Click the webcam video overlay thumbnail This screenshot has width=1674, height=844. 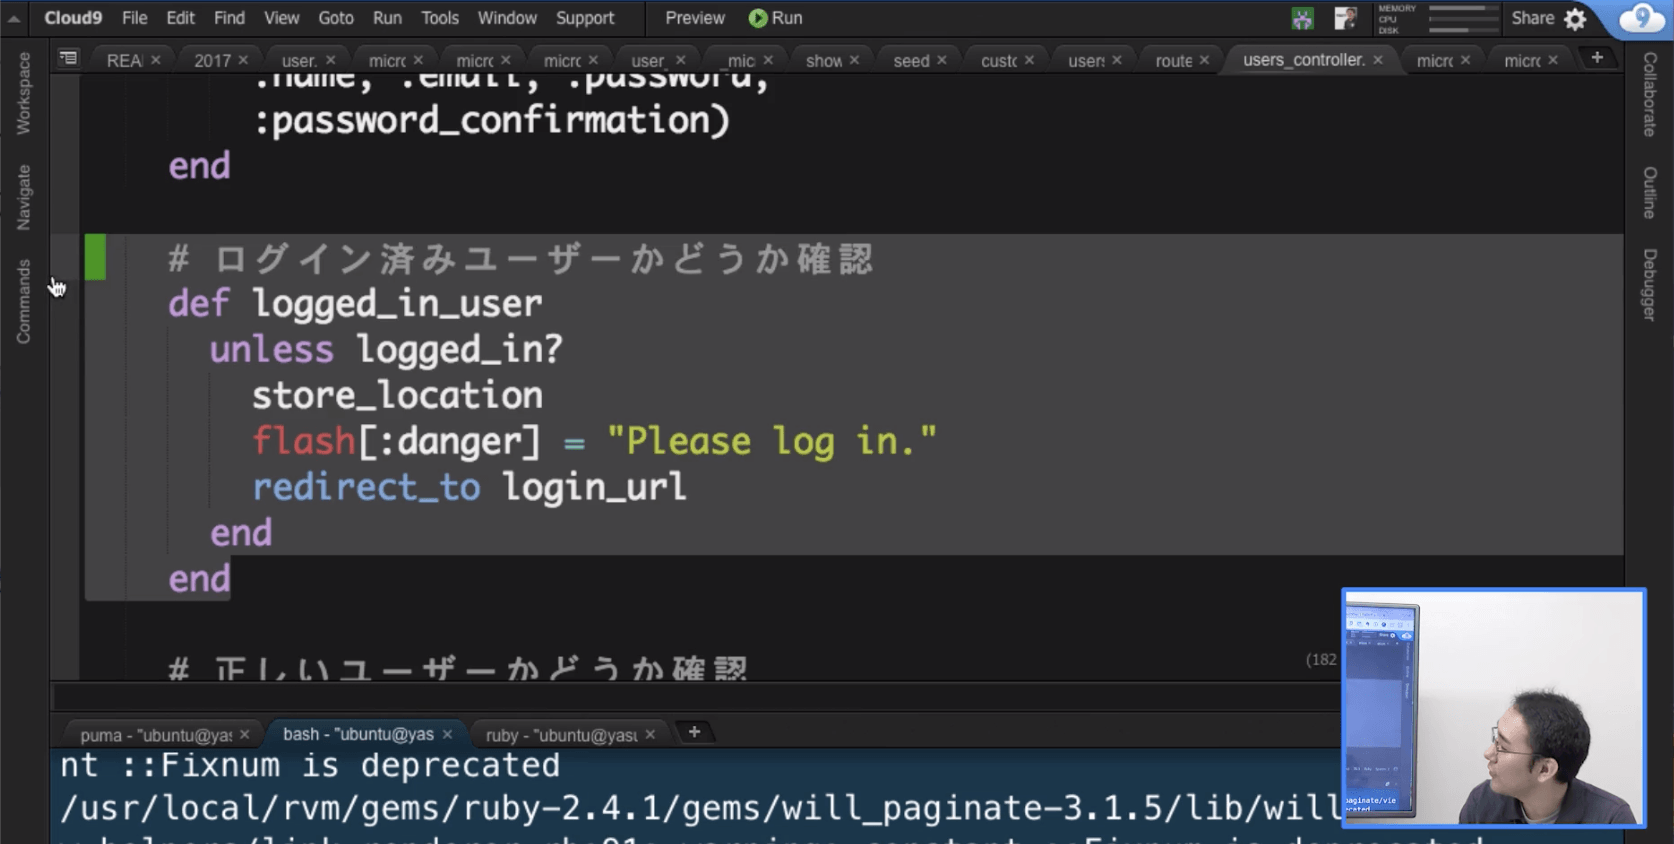point(1493,708)
